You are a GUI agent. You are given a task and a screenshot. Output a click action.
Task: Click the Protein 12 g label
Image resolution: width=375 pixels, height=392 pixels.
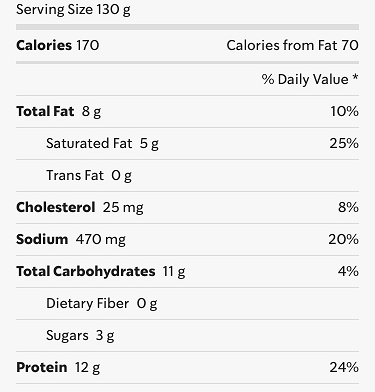click(58, 367)
